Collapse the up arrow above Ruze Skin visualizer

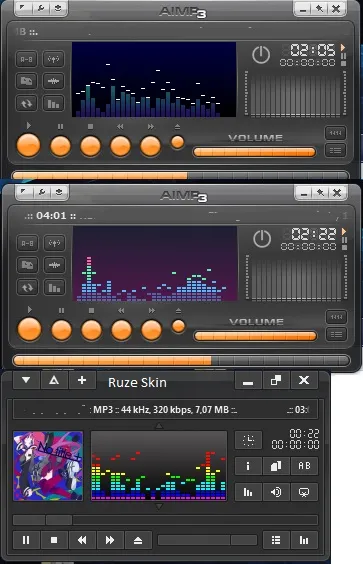[159, 426]
